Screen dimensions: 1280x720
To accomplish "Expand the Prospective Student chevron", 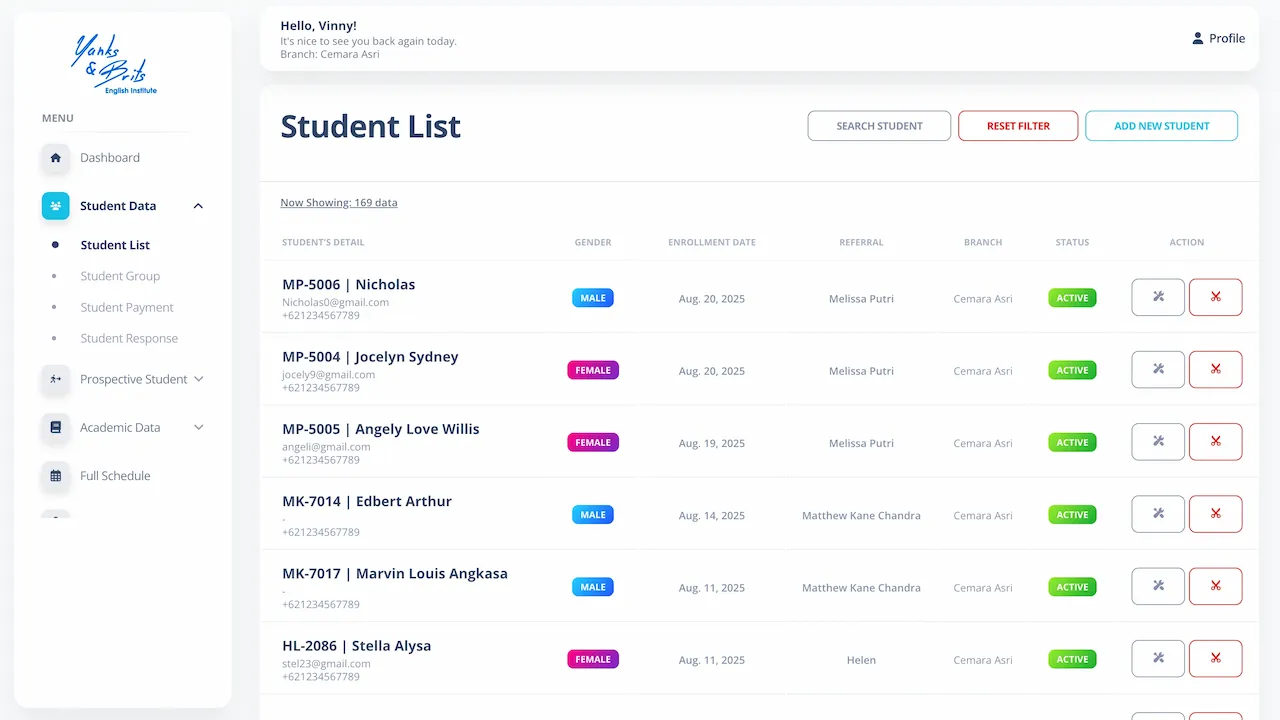I will 198,380.
